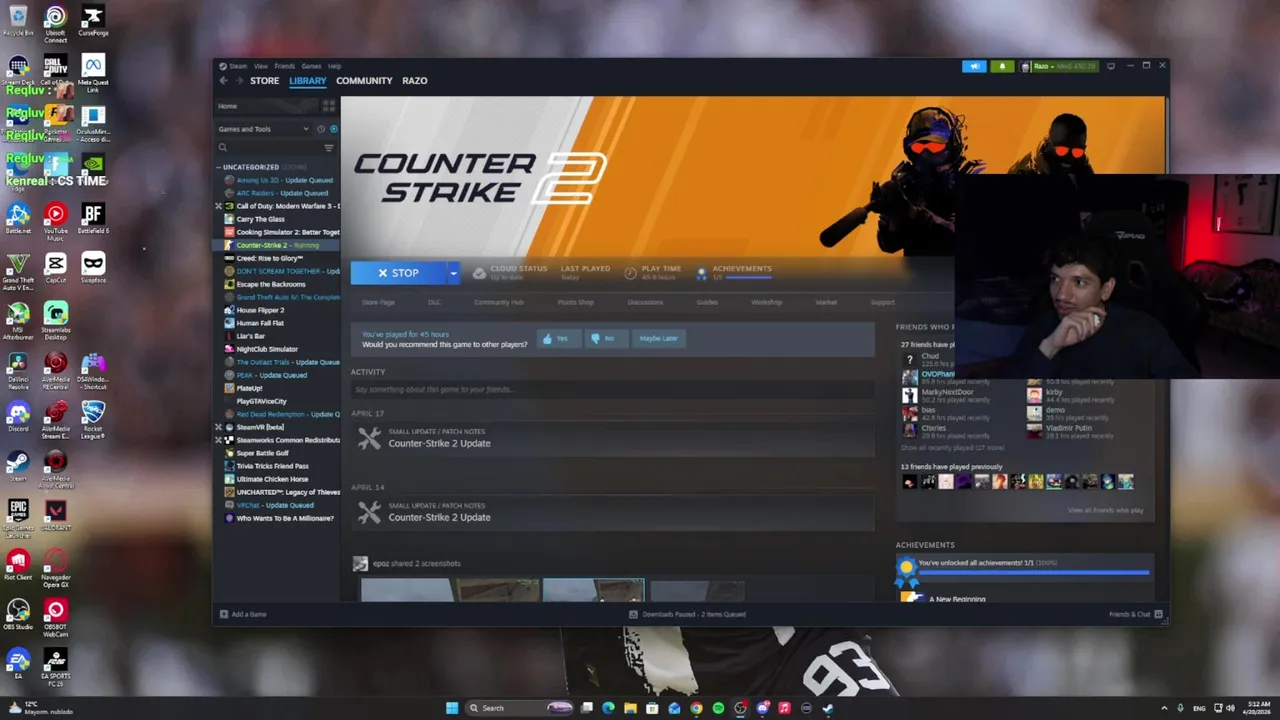Viewport: 1280px width, 720px height.
Task: Open the Friends menu in Steam
Action: (285, 66)
